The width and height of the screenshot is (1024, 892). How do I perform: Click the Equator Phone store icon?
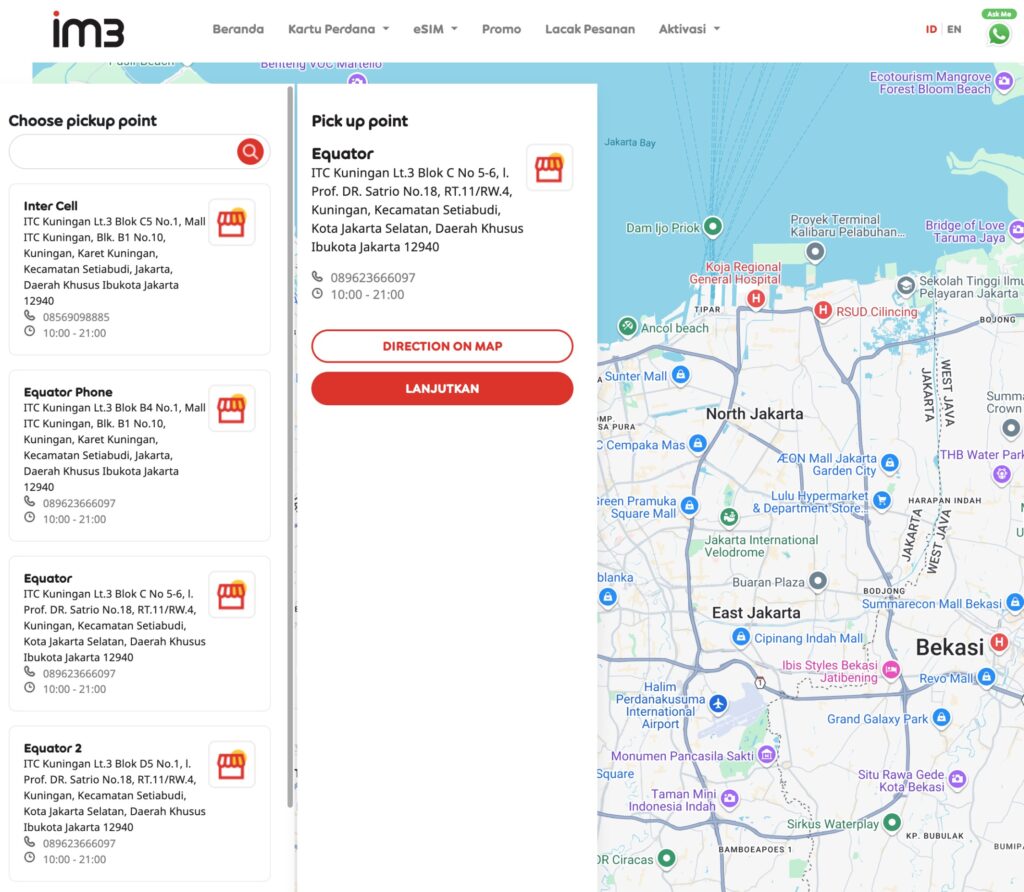(x=231, y=408)
